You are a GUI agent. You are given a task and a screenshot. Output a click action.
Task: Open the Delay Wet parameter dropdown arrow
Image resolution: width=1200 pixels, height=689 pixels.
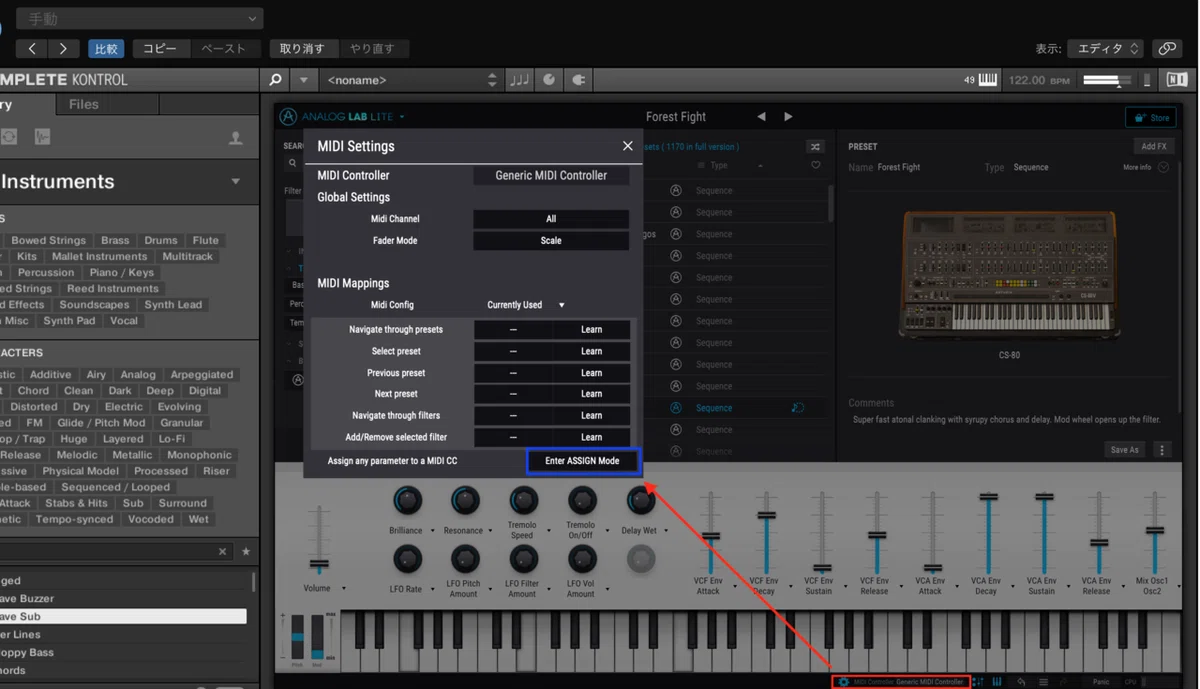[x=665, y=531]
